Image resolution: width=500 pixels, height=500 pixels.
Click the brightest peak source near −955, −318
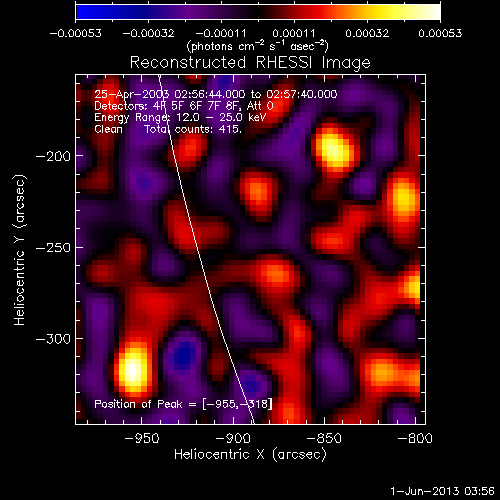pyautogui.click(x=133, y=369)
